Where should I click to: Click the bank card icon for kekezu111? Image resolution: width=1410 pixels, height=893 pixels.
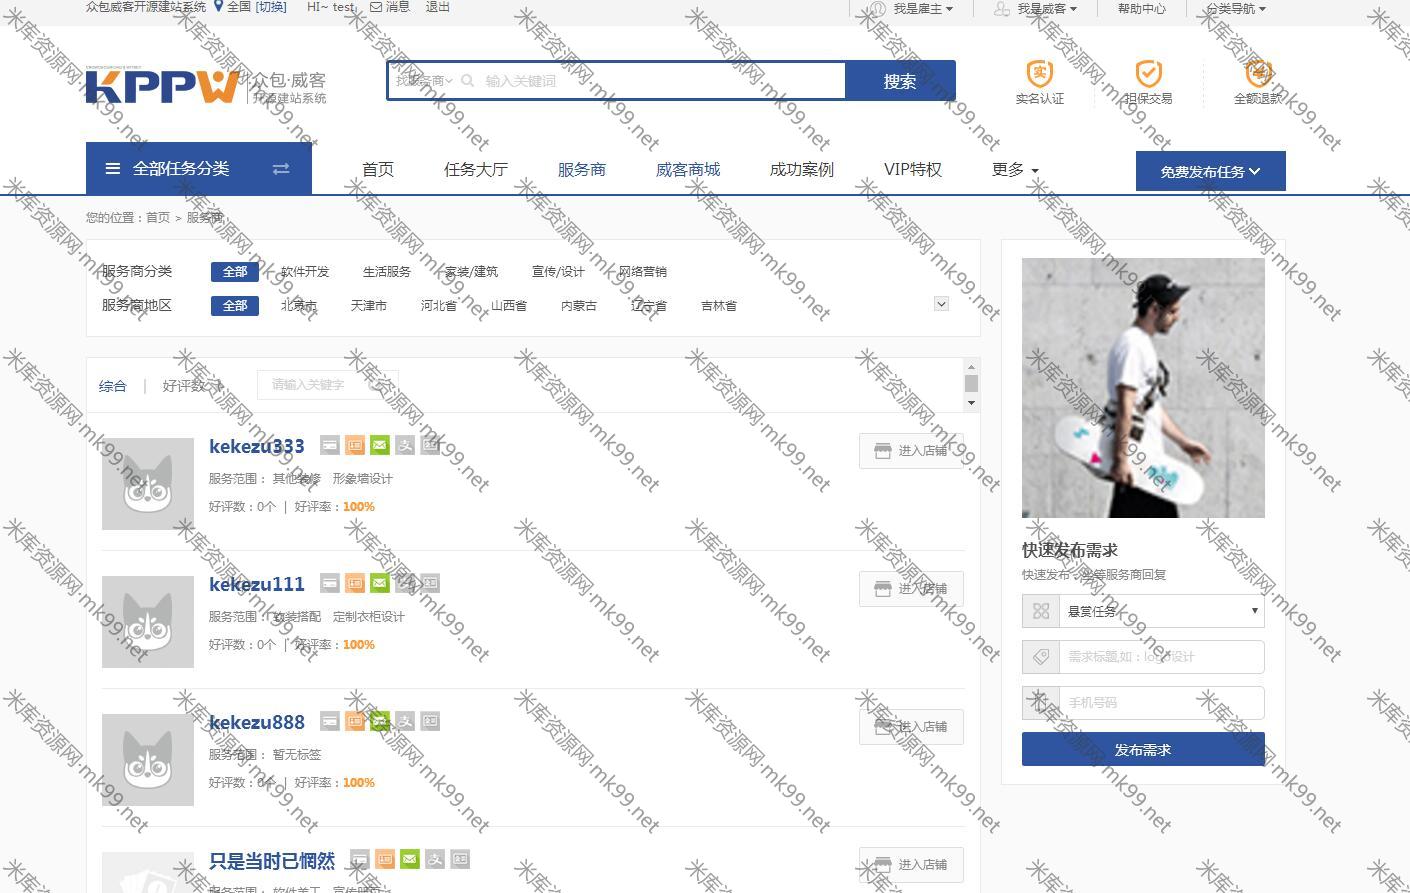pos(329,583)
